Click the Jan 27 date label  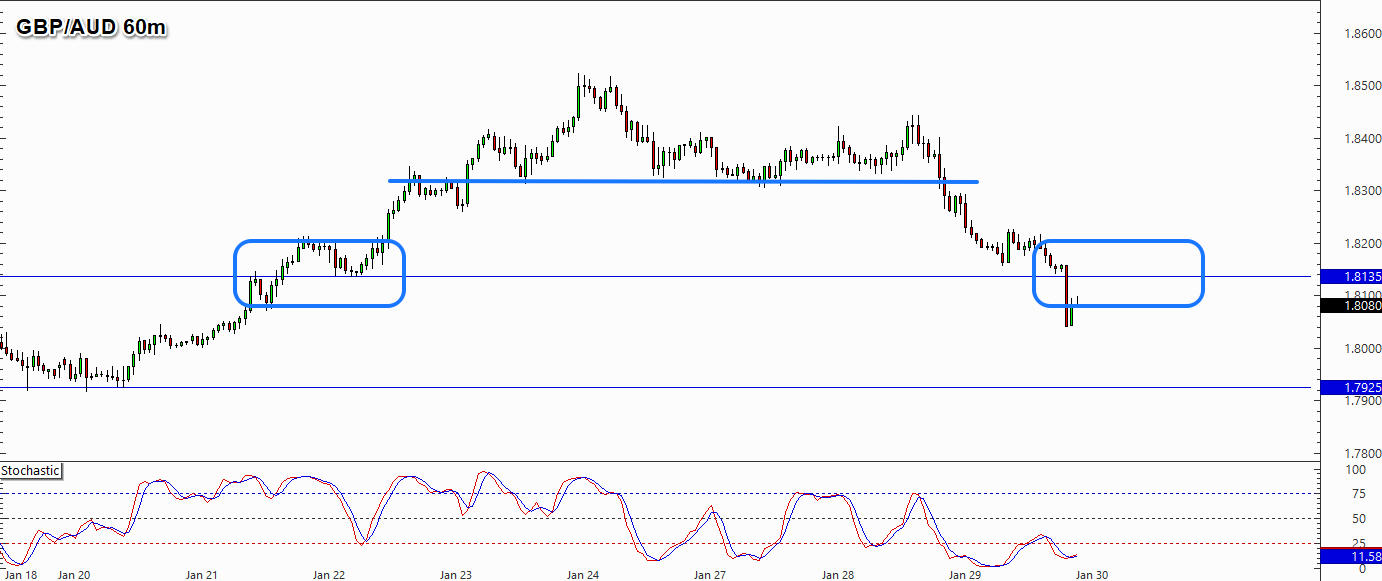[x=709, y=575]
